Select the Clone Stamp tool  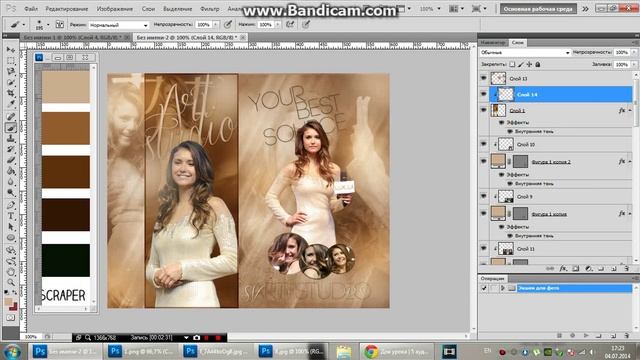pyautogui.click(x=11, y=139)
